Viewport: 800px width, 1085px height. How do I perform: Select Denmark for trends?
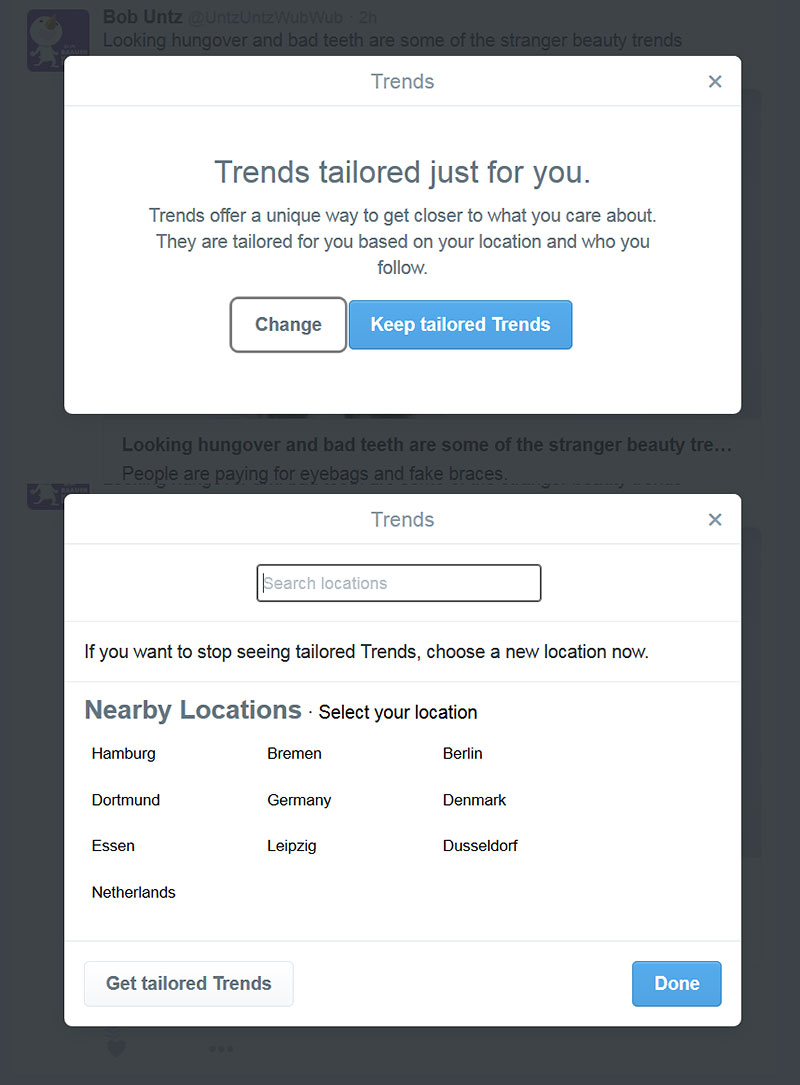pos(474,800)
